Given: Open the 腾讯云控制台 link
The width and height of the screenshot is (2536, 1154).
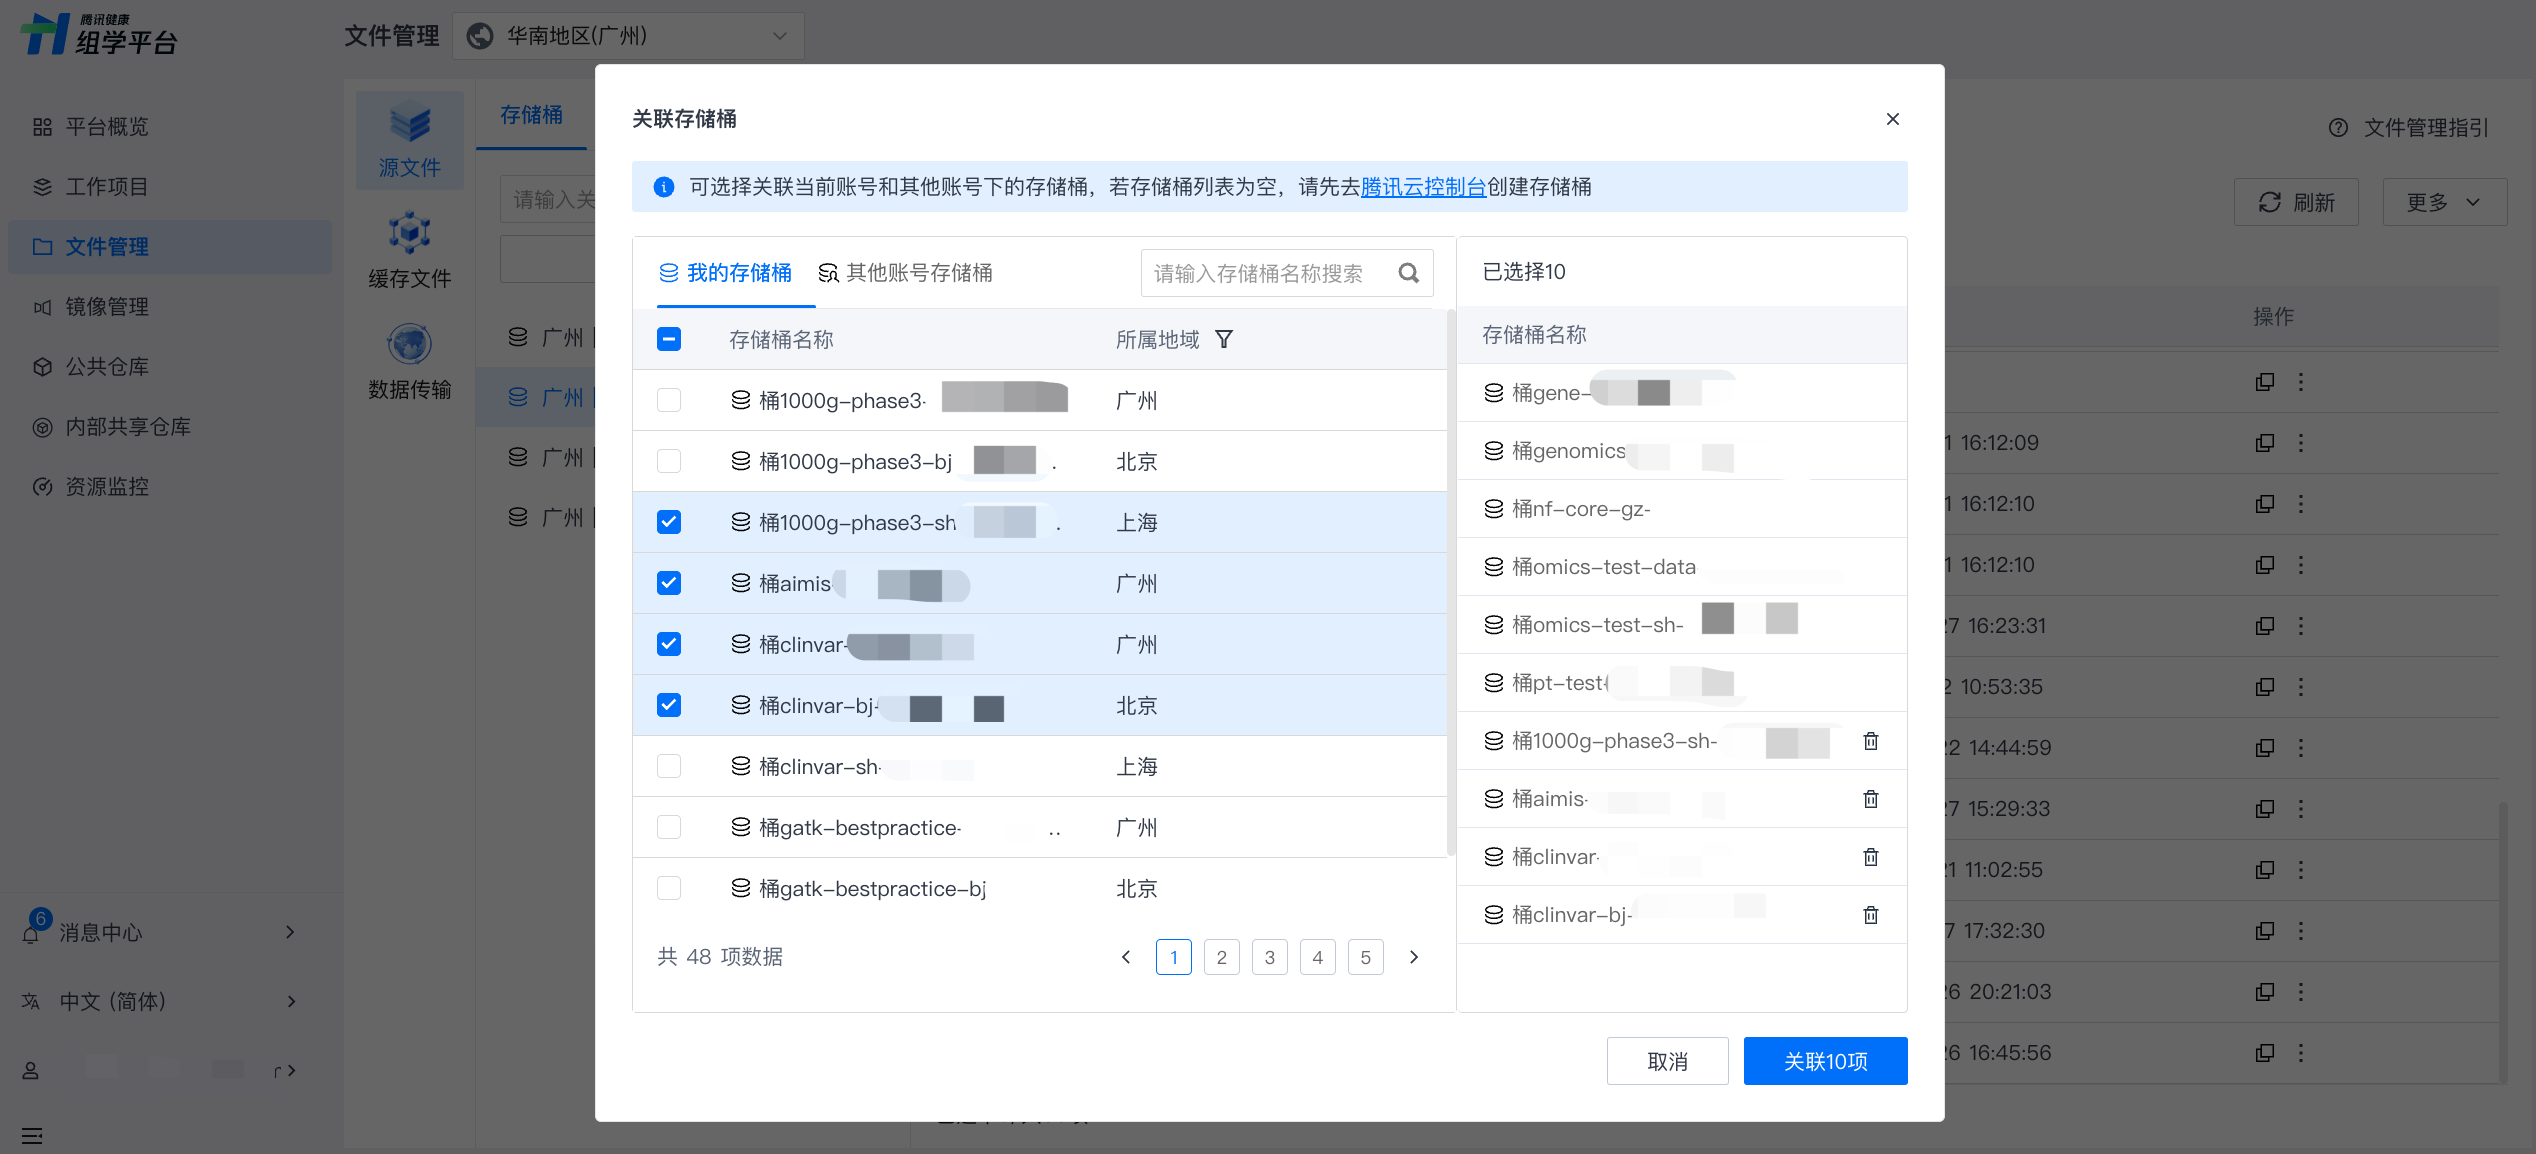Looking at the screenshot, I should [x=1422, y=187].
